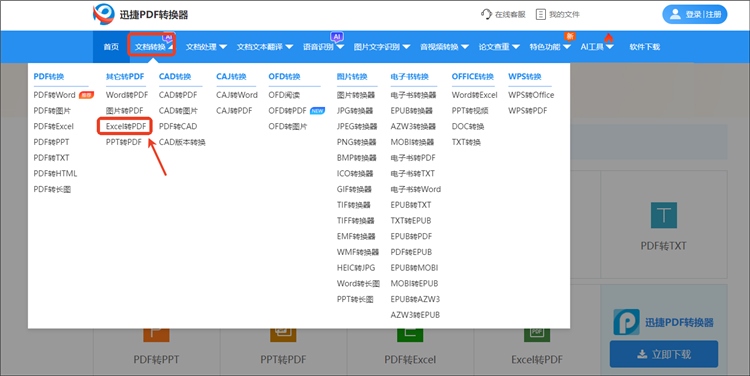Open MOBI转换器 option

tap(412, 142)
